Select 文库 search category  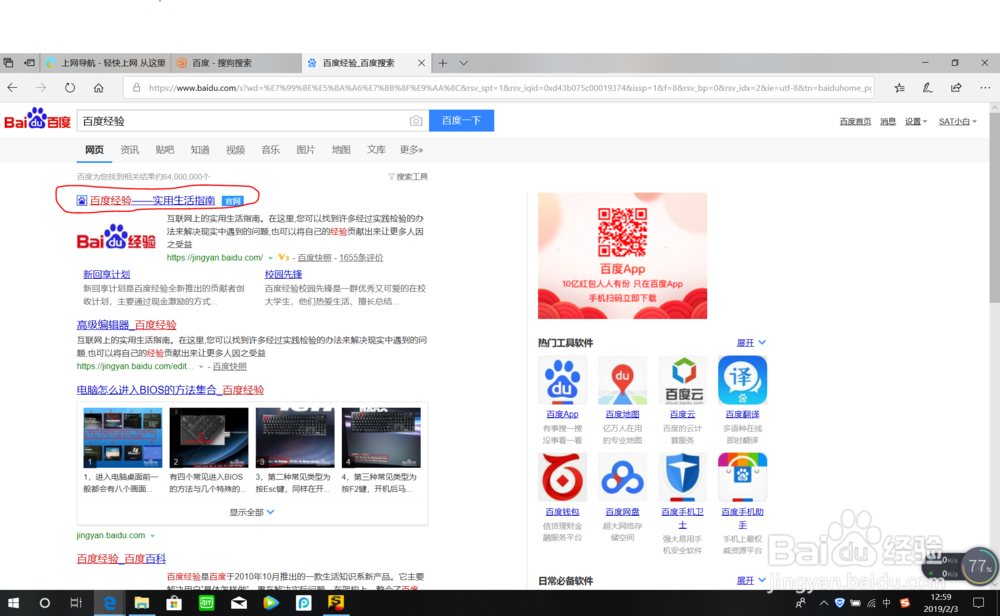376,150
